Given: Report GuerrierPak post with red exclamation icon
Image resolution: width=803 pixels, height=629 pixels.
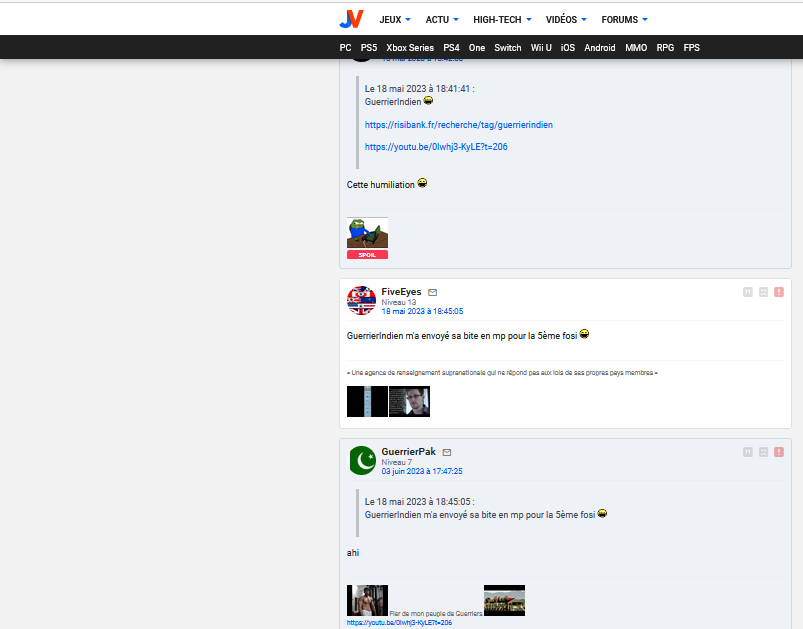Looking at the screenshot, I should [779, 452].
